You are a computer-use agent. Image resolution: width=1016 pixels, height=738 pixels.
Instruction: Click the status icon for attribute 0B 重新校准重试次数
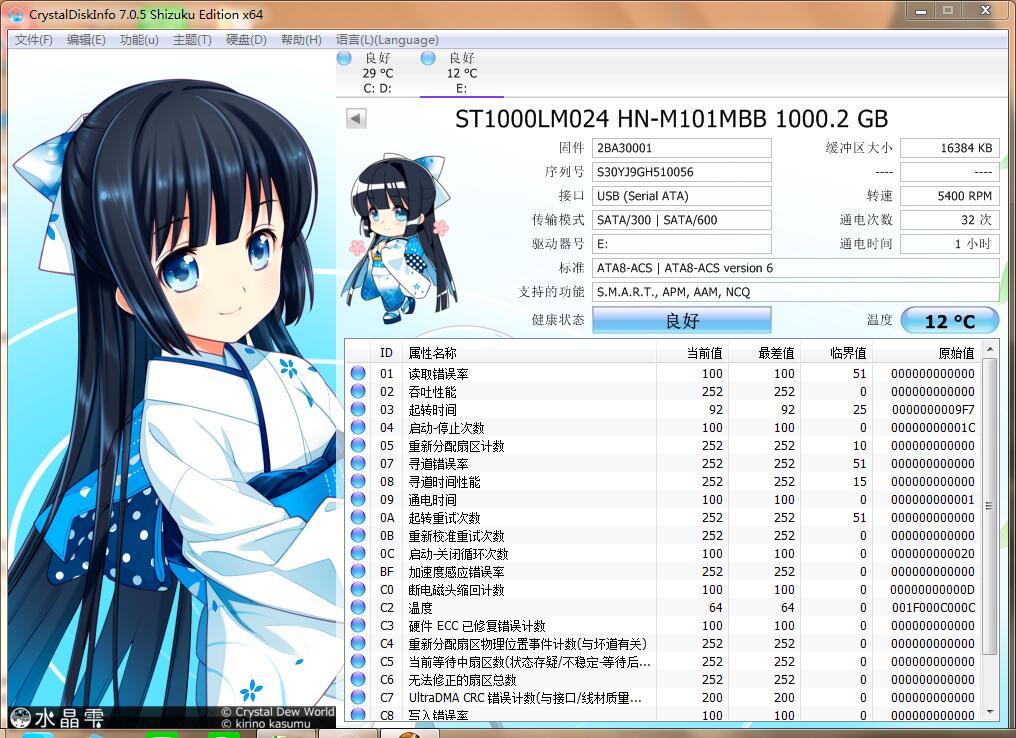pyautogui.click(x=358, y=535)
